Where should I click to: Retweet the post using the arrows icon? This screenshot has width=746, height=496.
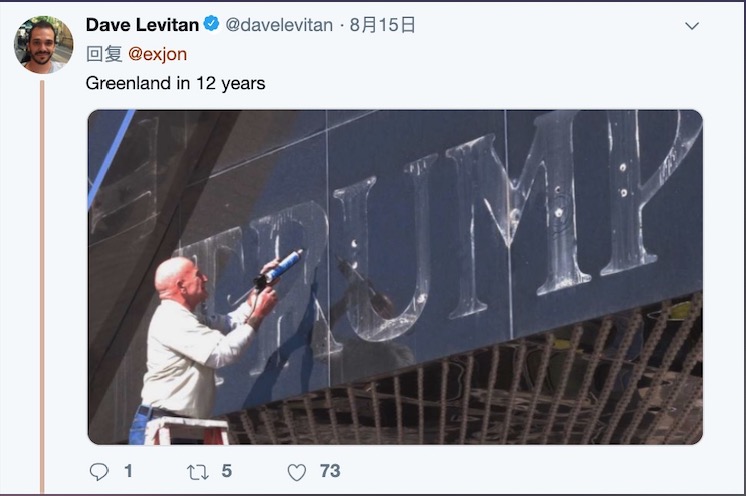[197, 472]
